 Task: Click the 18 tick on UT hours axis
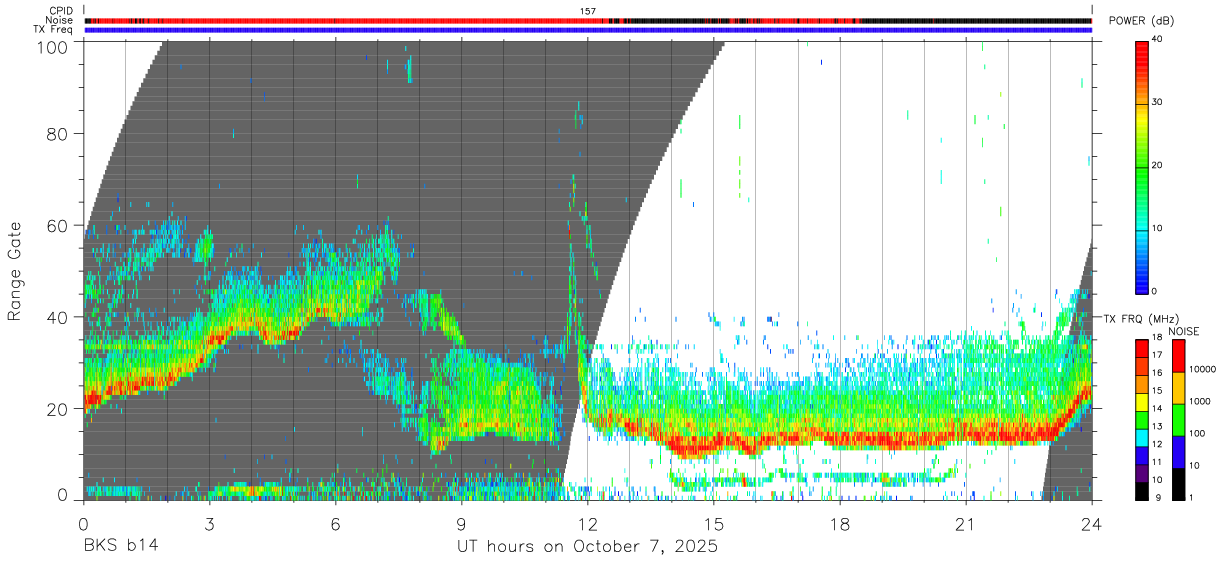(x=840, y=522)
